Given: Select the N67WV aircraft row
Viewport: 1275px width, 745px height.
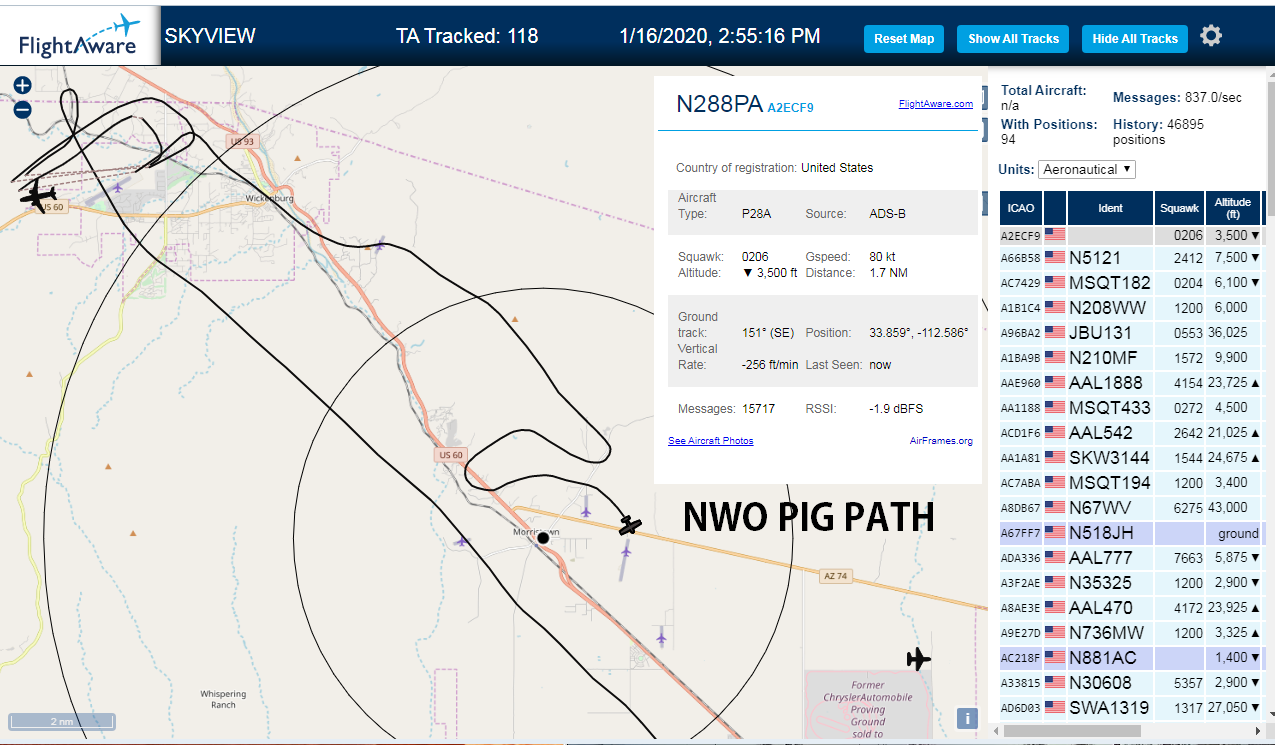Looking at the screenshot, I should [1130, 508].
